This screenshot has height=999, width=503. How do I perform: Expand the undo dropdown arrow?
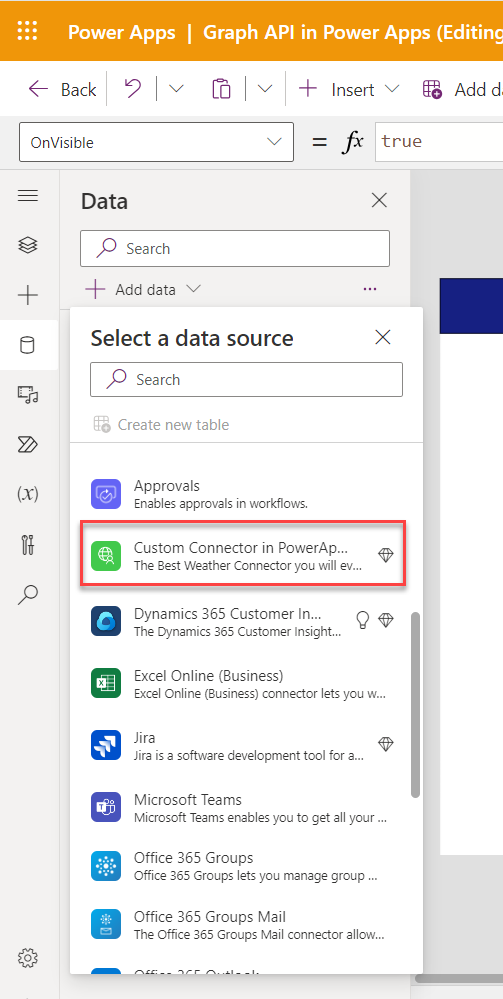point(175,89)
